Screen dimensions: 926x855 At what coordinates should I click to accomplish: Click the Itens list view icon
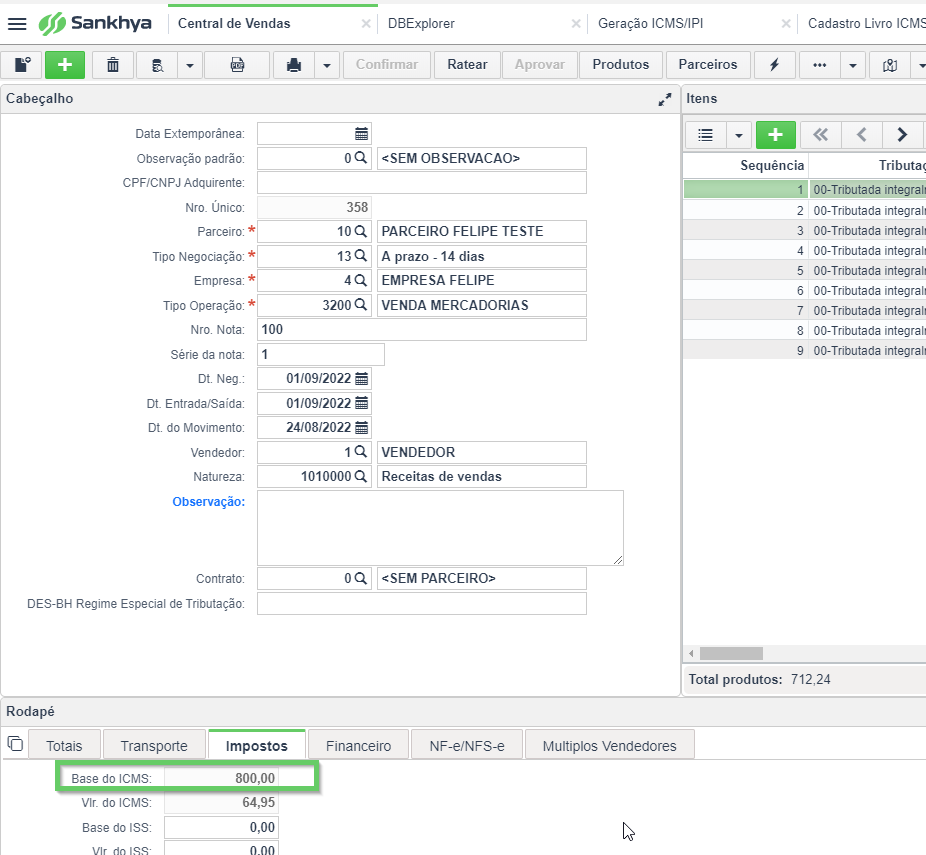pos(706,135)
